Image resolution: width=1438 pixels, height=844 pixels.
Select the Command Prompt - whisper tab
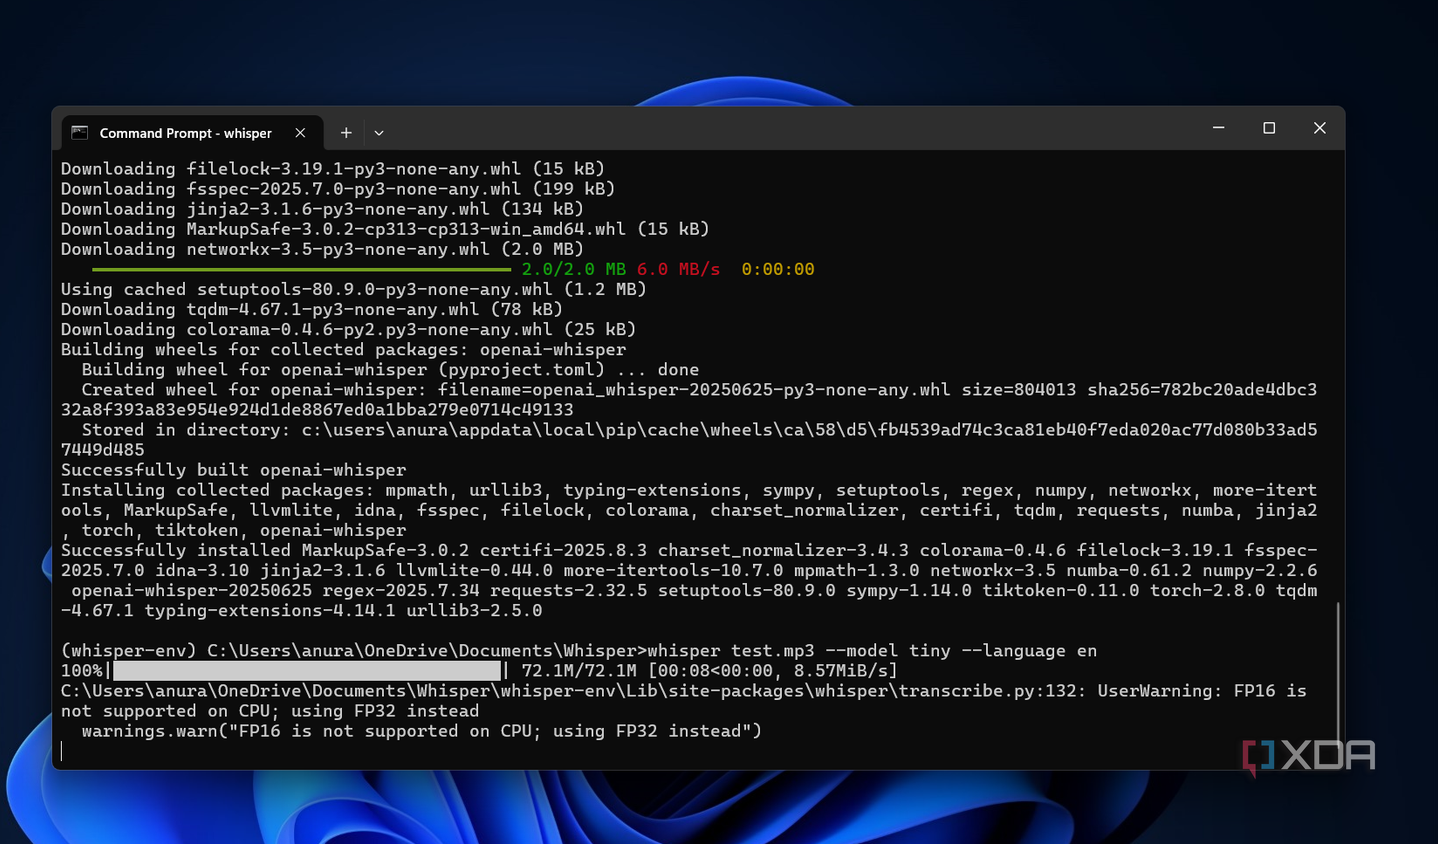click(x=191, y=133)
